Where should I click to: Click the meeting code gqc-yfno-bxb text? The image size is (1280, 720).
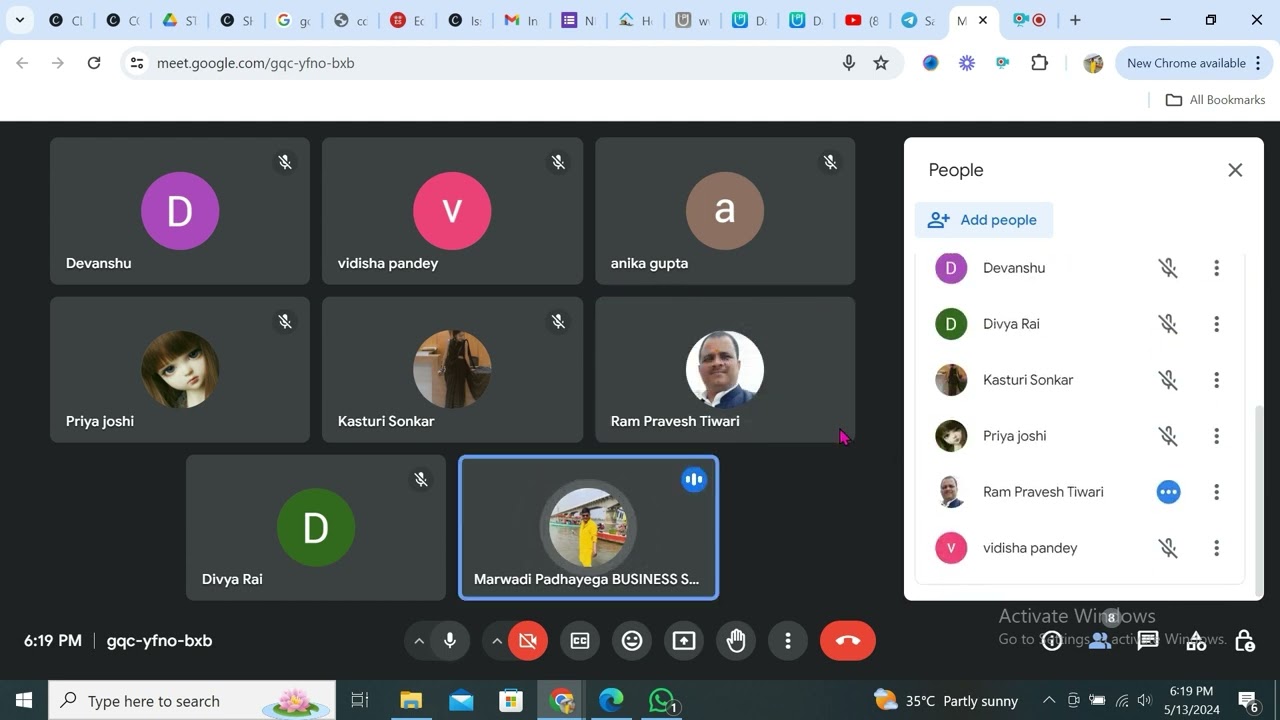click(x=159, y=641)
